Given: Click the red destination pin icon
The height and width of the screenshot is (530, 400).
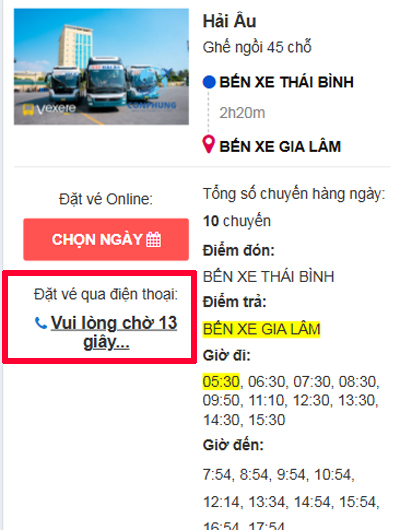Looking at the screenshot, I should click(209, 144).
